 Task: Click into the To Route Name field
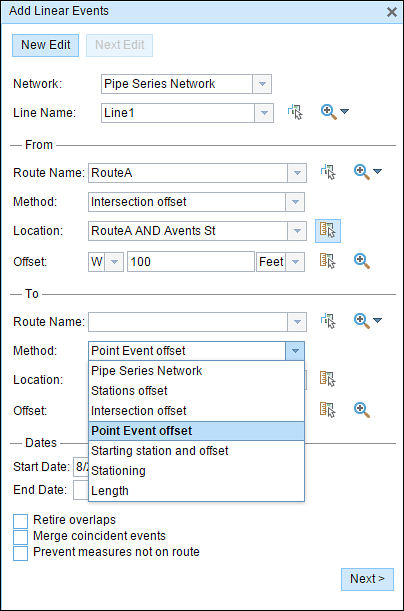[188, 322]
